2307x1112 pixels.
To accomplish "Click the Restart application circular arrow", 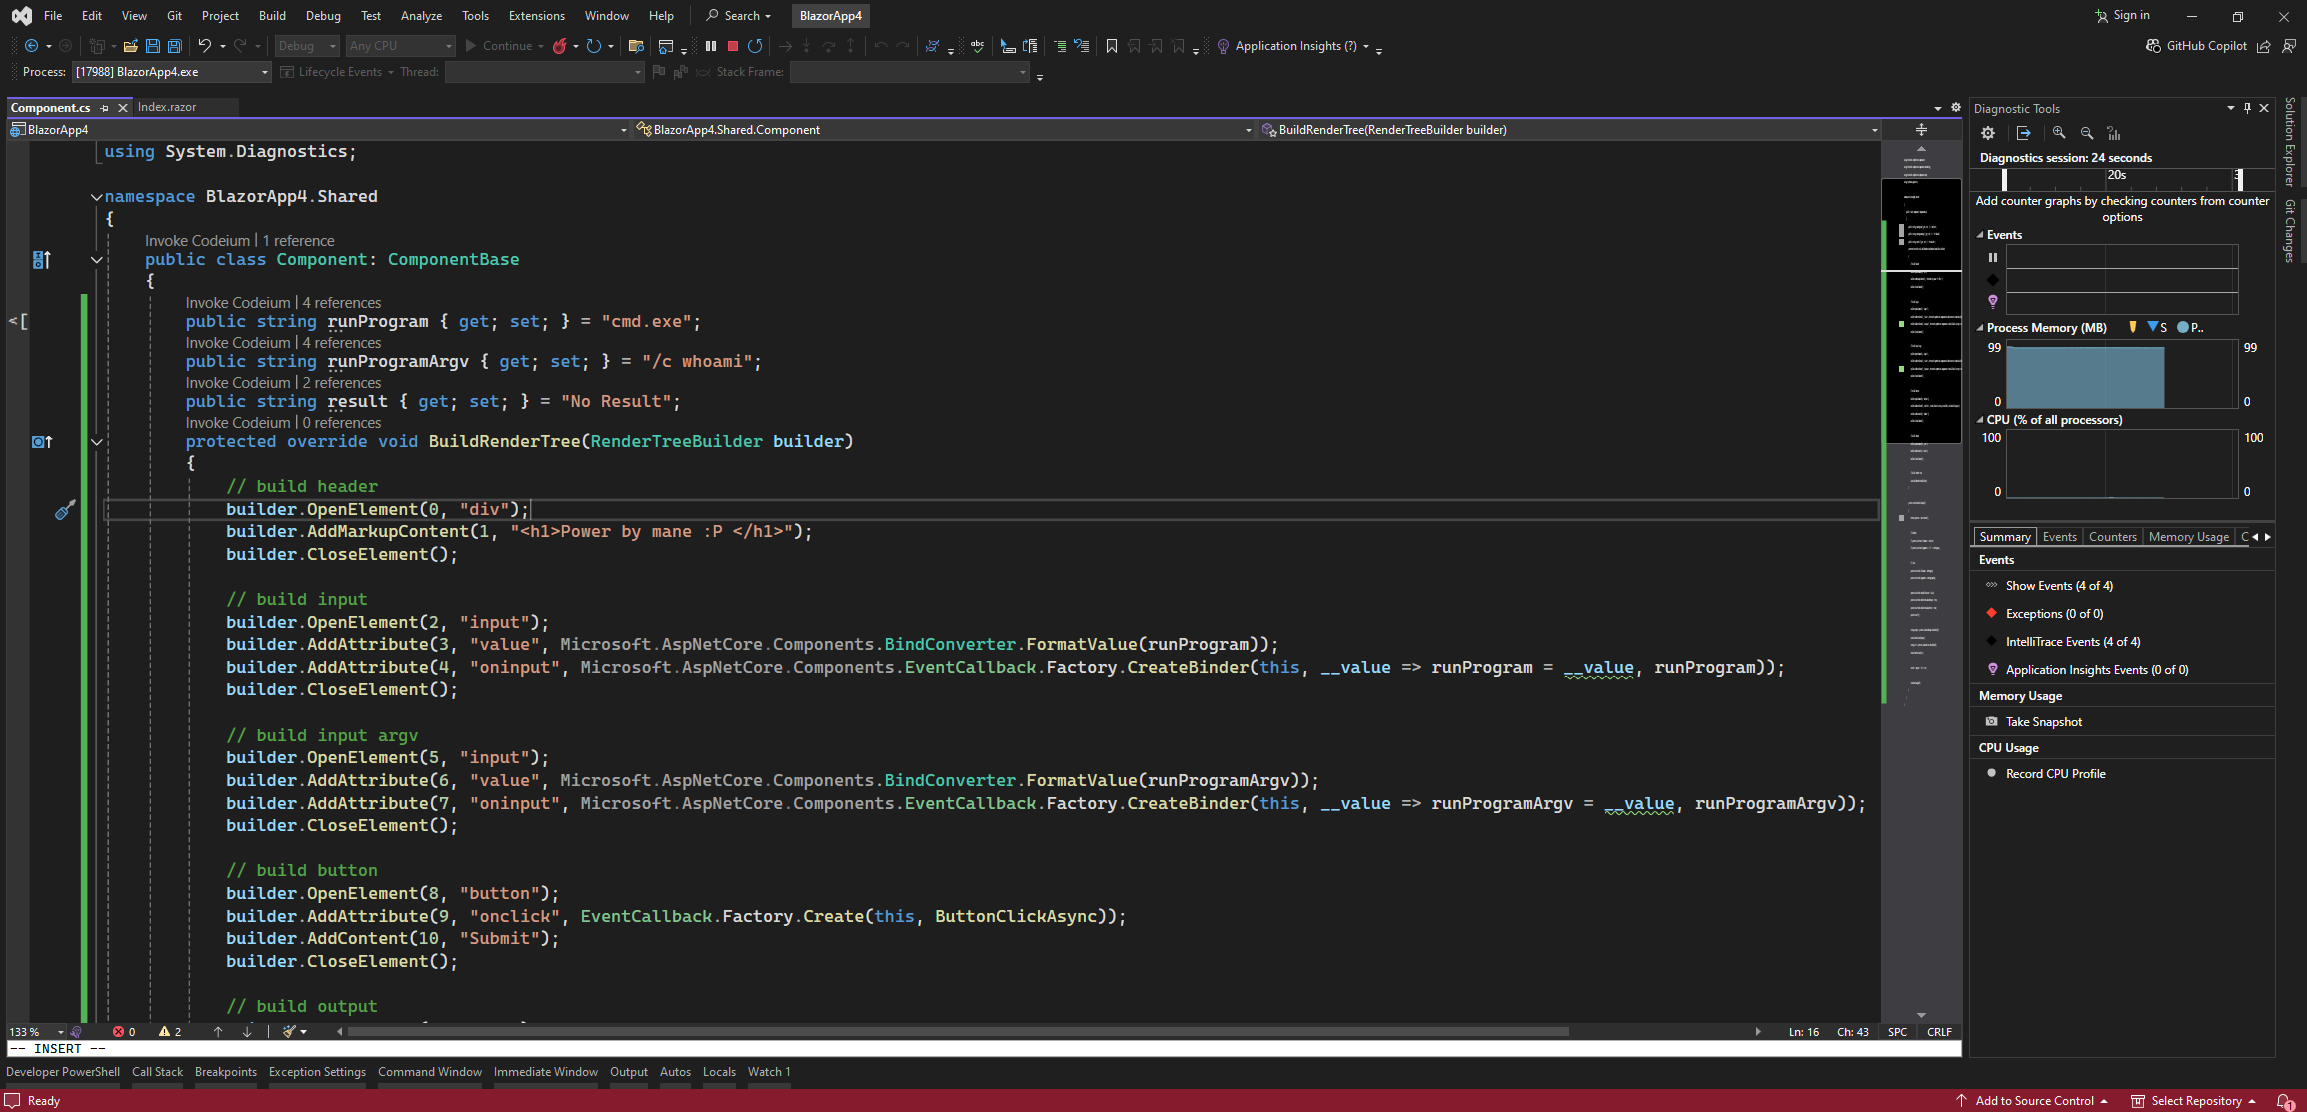I will pyautogui.click(x=594, y=46).
